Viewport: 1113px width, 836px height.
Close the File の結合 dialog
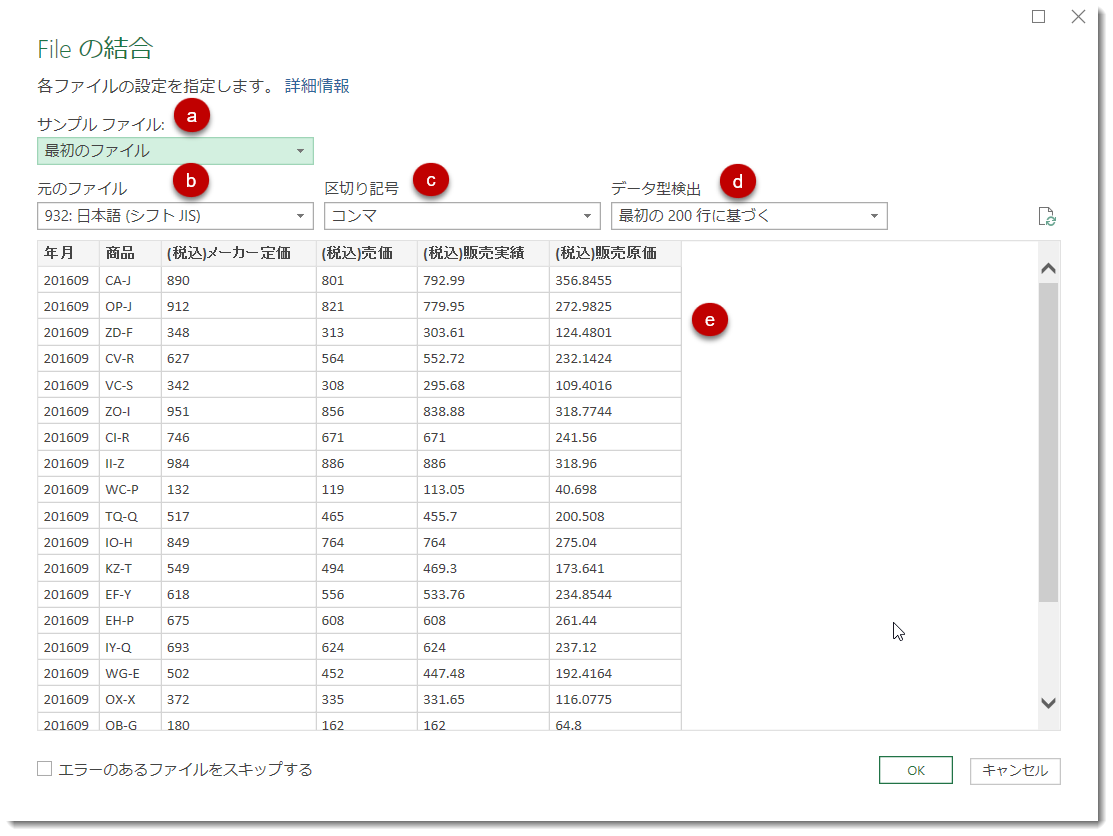(x=1078, y=16)
